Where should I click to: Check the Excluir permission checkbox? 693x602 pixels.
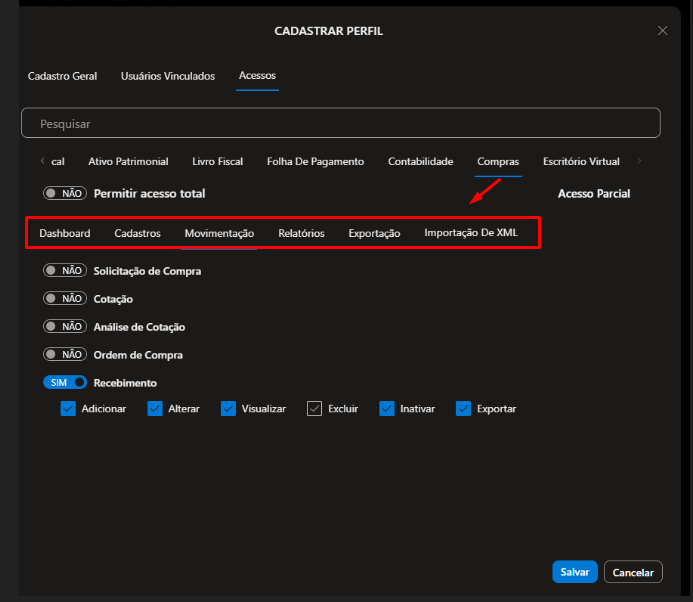[314, 408]
